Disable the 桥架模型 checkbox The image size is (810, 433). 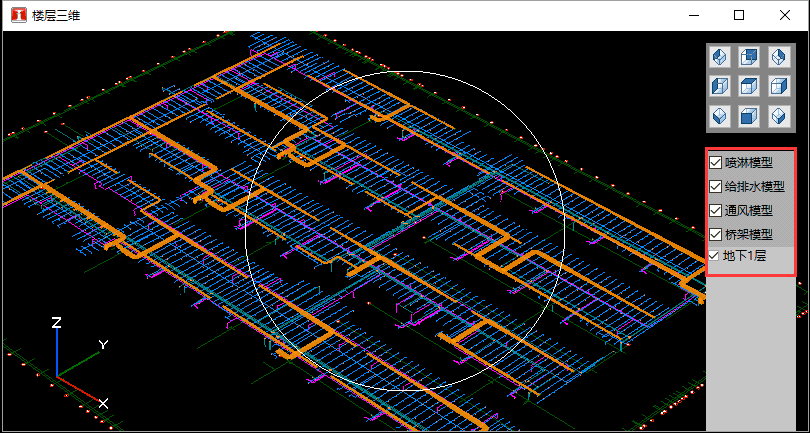pyautogui.click(x=716, y=234)
